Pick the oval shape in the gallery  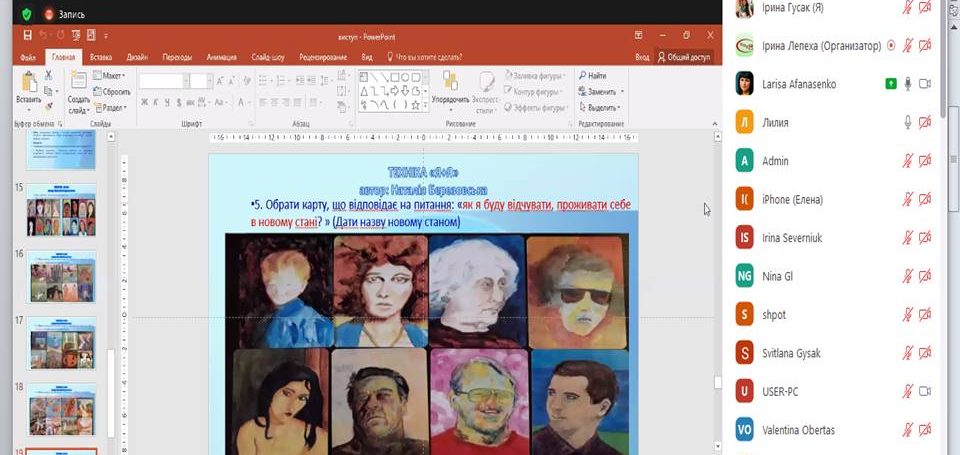pos(405,78)
